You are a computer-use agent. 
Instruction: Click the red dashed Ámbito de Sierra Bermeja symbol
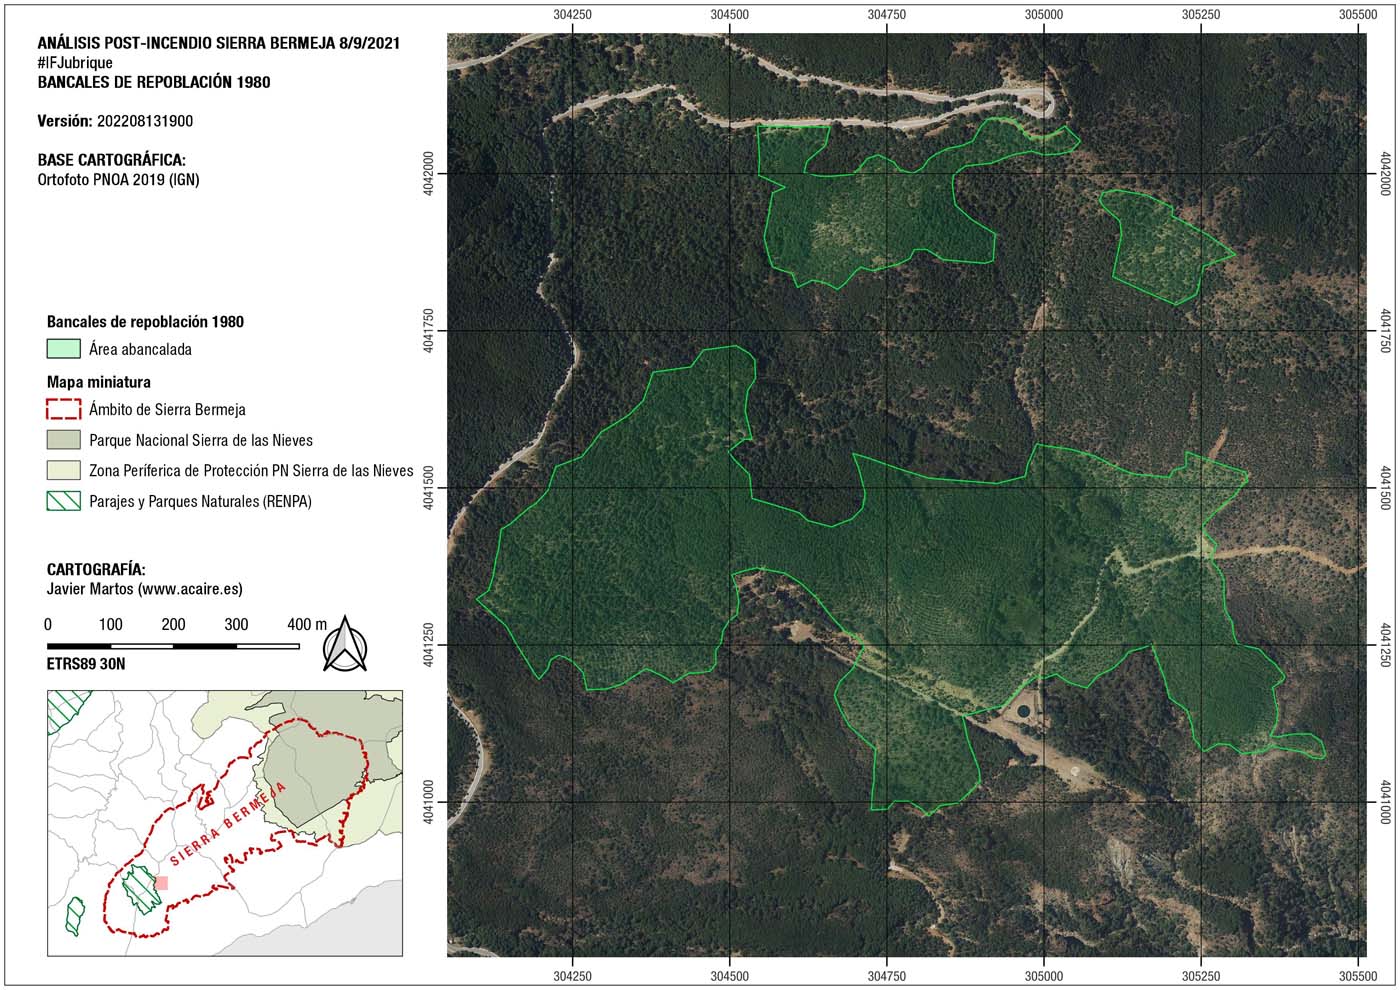pyautogui.click(x=64, y=409)
